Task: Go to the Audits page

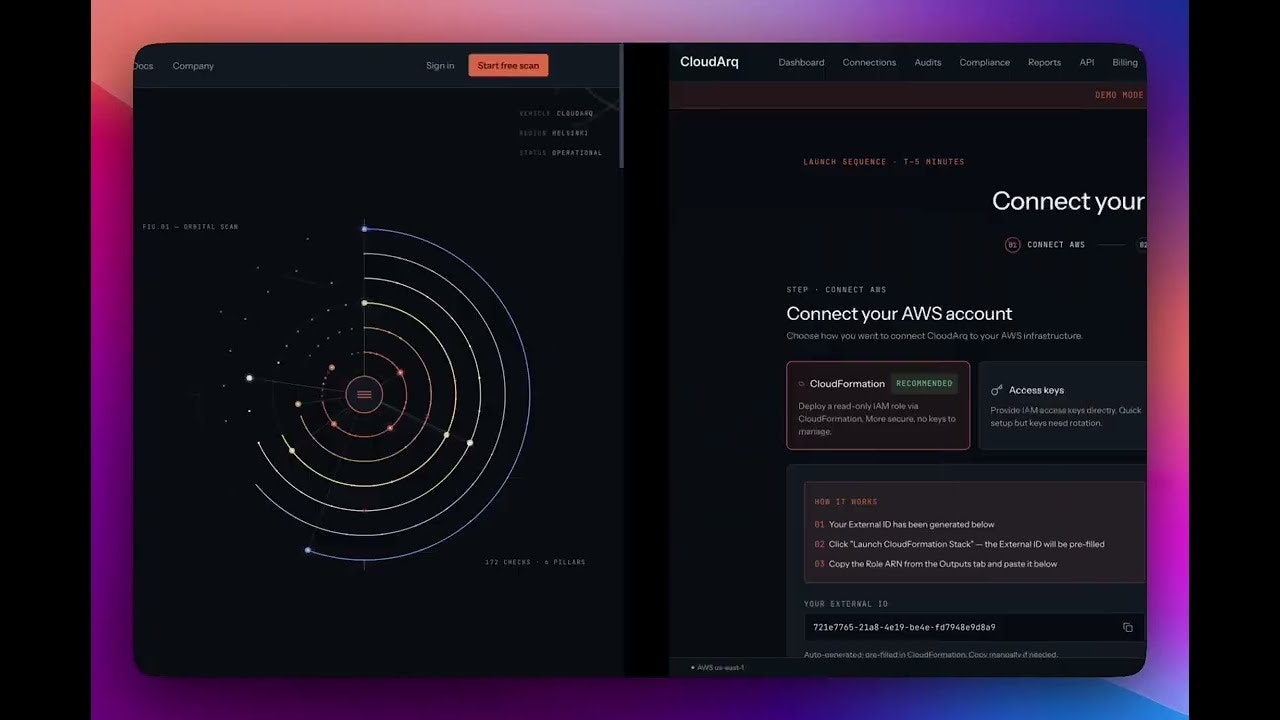Action: (928, 62)
